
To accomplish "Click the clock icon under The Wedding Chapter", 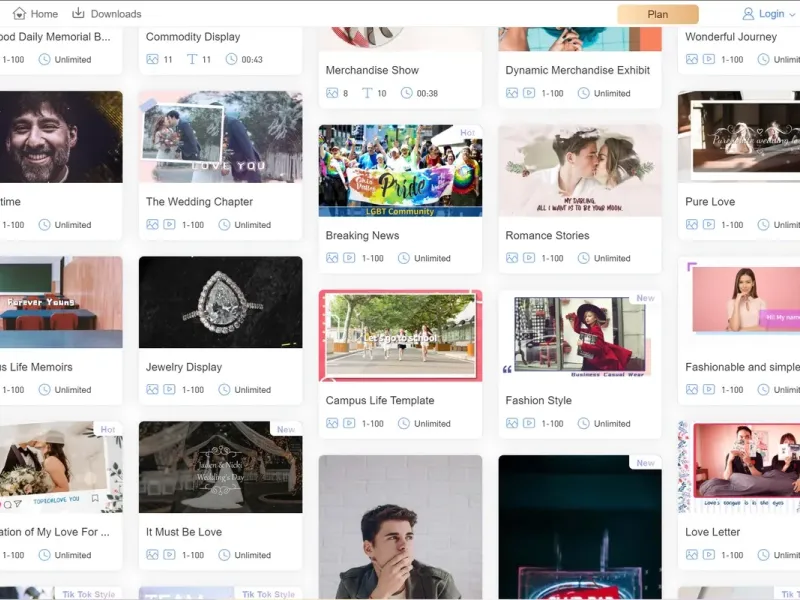I will (224, 224).
